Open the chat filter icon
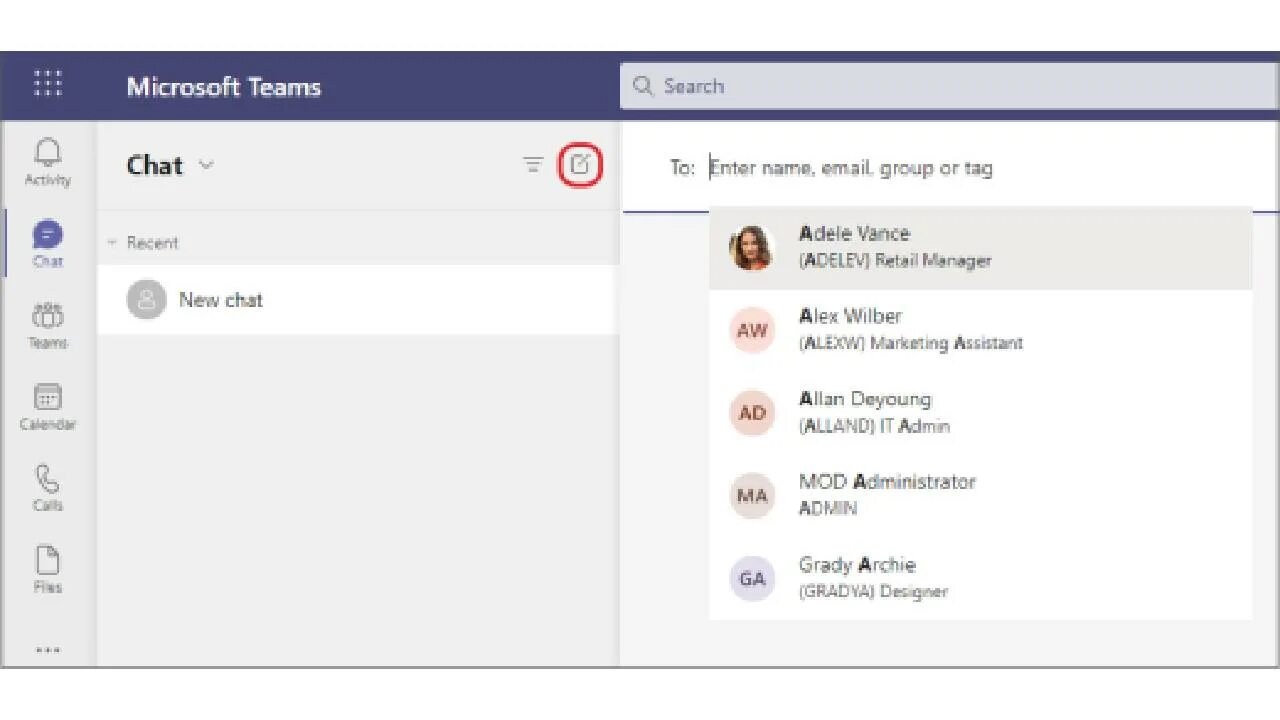 coord(533,165)
